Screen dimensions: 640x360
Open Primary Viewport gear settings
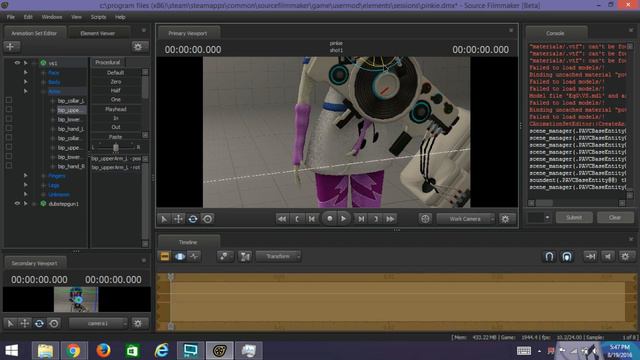[x=505, y=219]
